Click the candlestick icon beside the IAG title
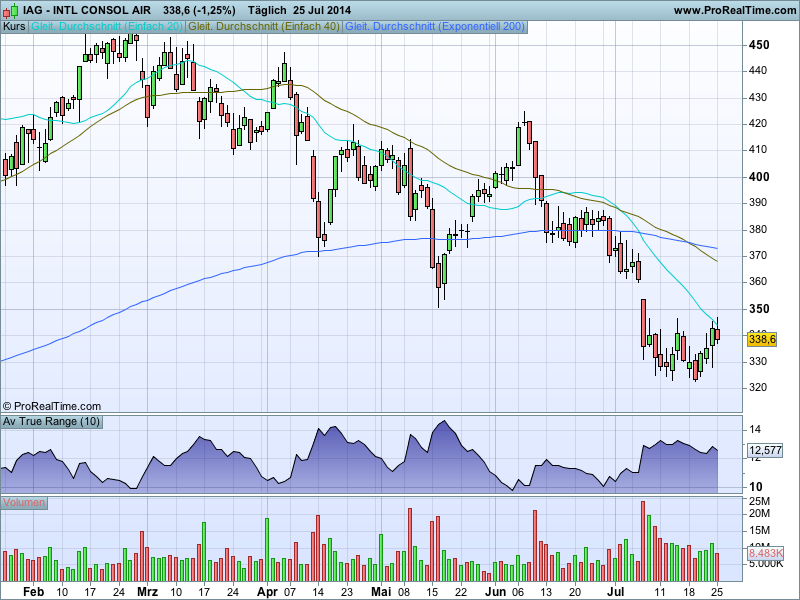Viewport: 800px width, 600px height. click(x=10, y=10)
